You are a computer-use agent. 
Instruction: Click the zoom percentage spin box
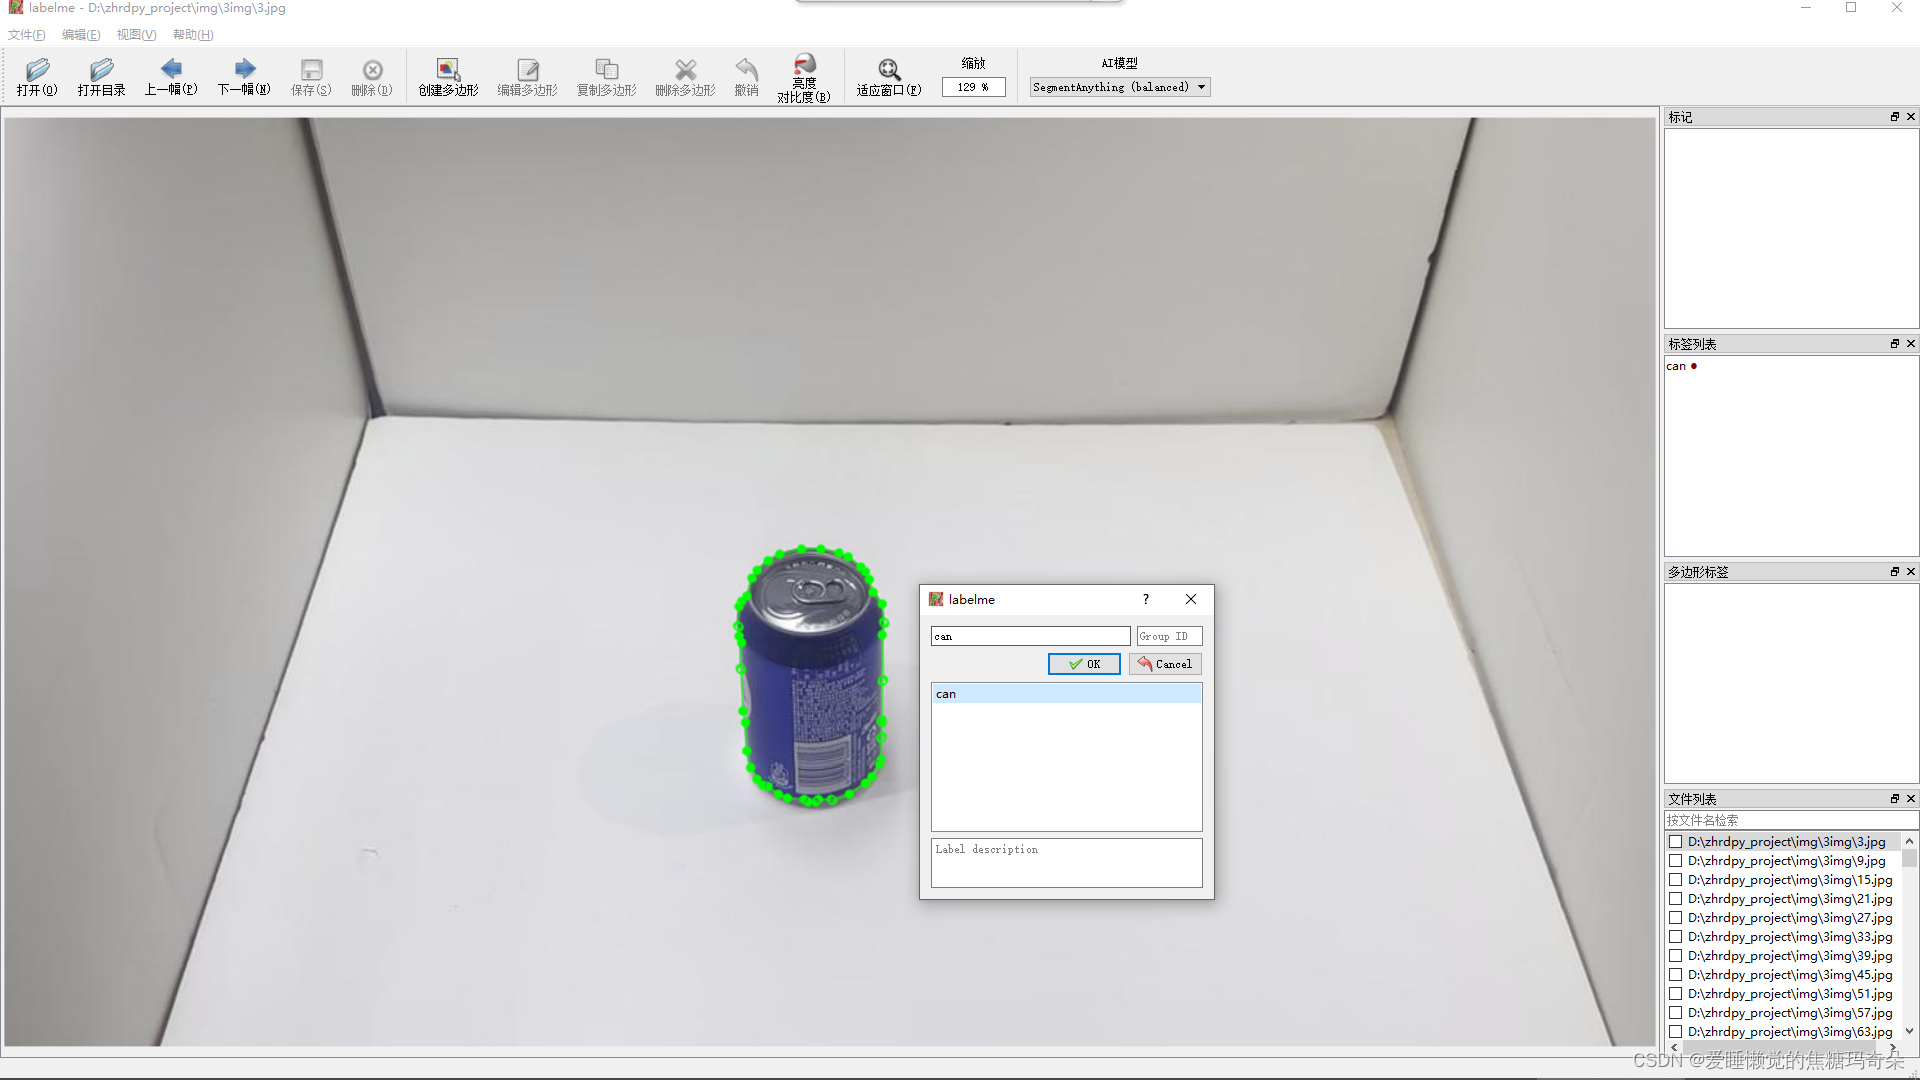972,87
